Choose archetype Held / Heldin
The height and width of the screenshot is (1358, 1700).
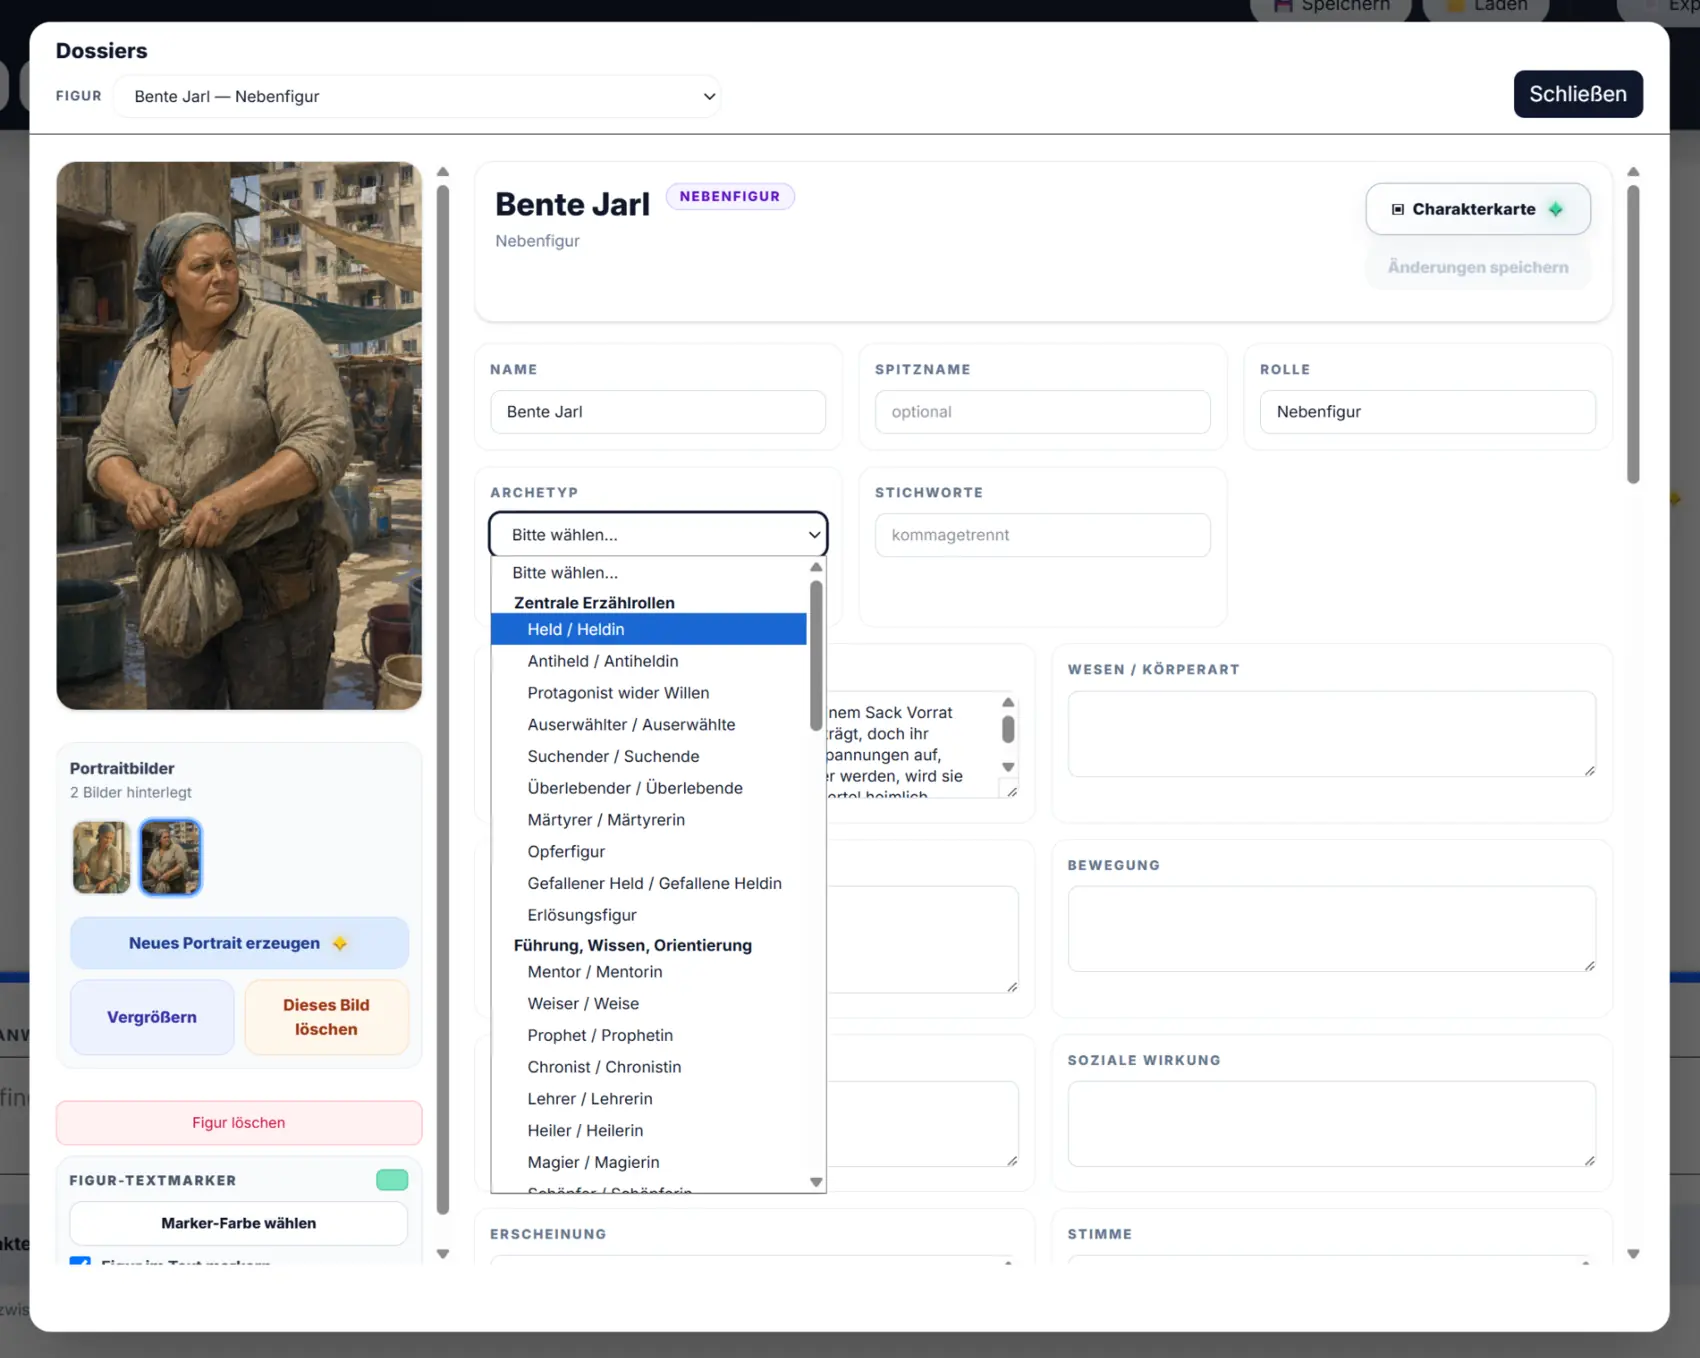tap(649, 629)
